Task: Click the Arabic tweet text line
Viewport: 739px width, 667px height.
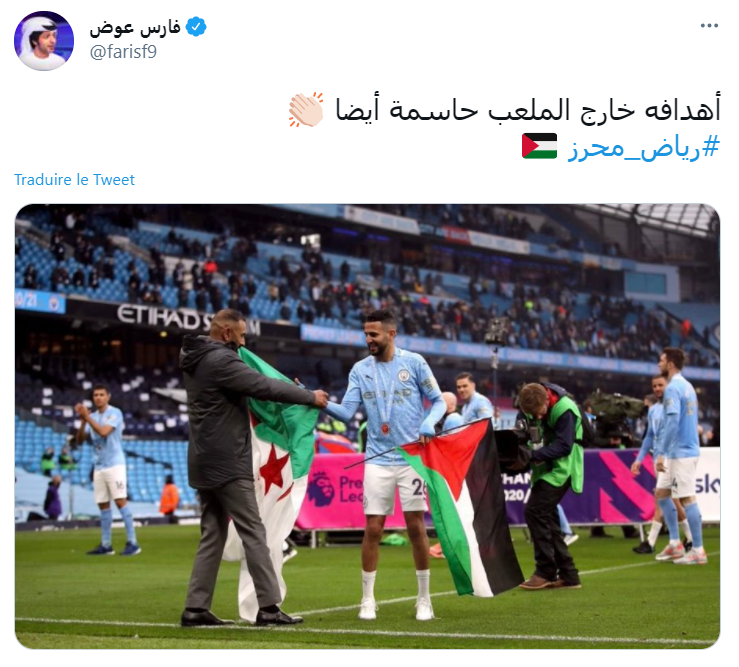Action: (528, 110)
